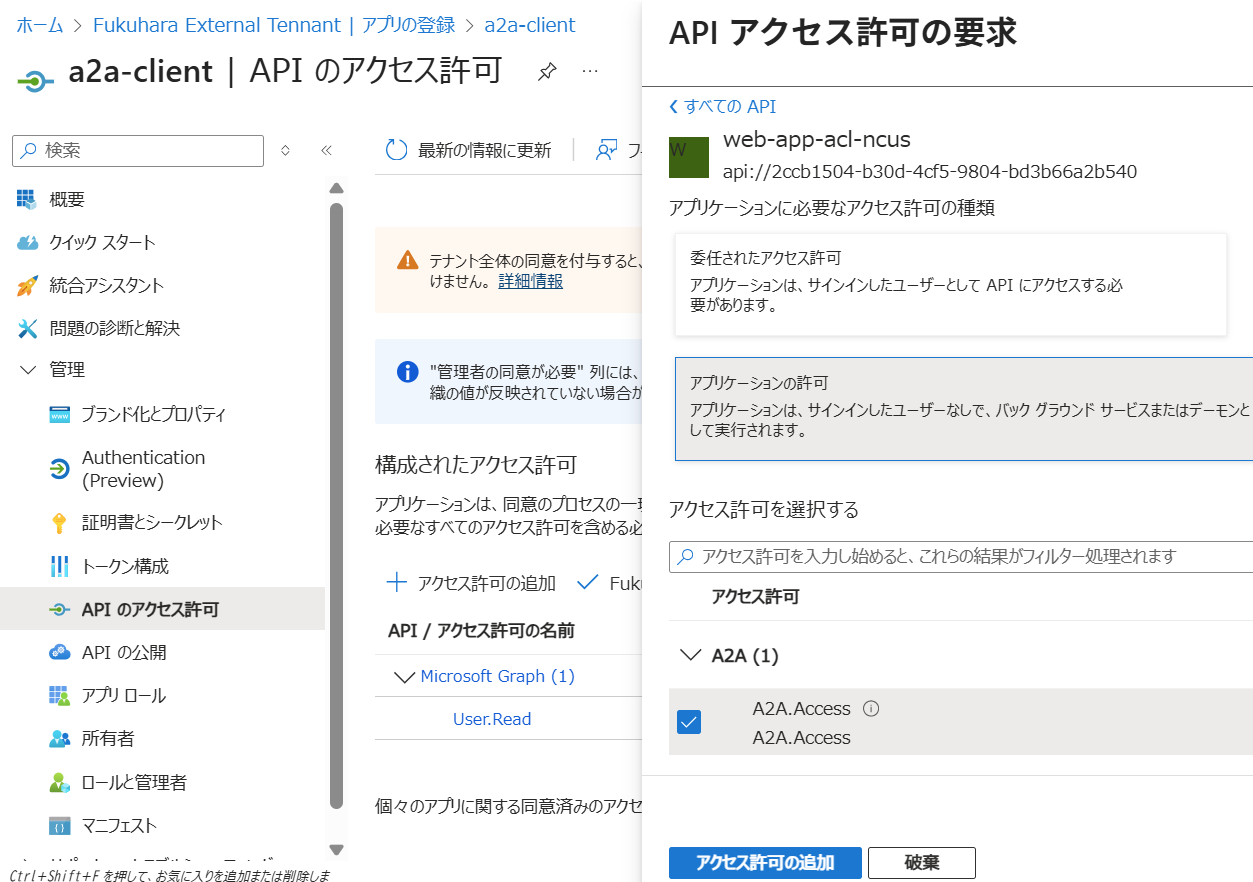The width and height of the screenshot is (1253, 882).
Task: Pin the a2a-client page with pushpin icon
Action: (x=547, y=72)
